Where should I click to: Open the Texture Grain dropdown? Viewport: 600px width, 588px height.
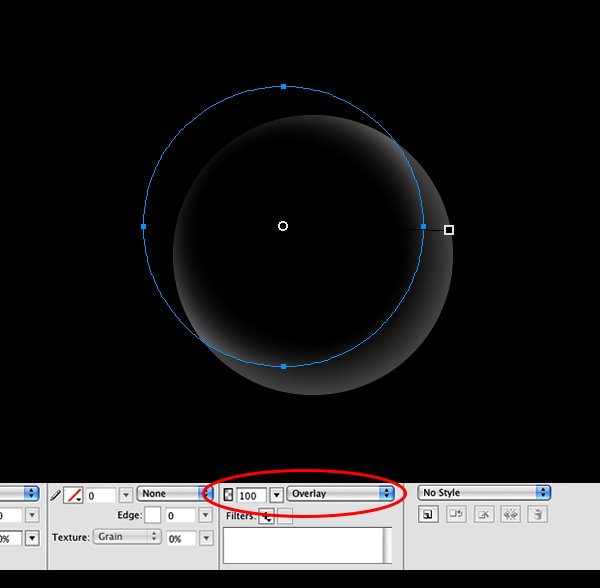pyautogui.click(x=127, y=537)
